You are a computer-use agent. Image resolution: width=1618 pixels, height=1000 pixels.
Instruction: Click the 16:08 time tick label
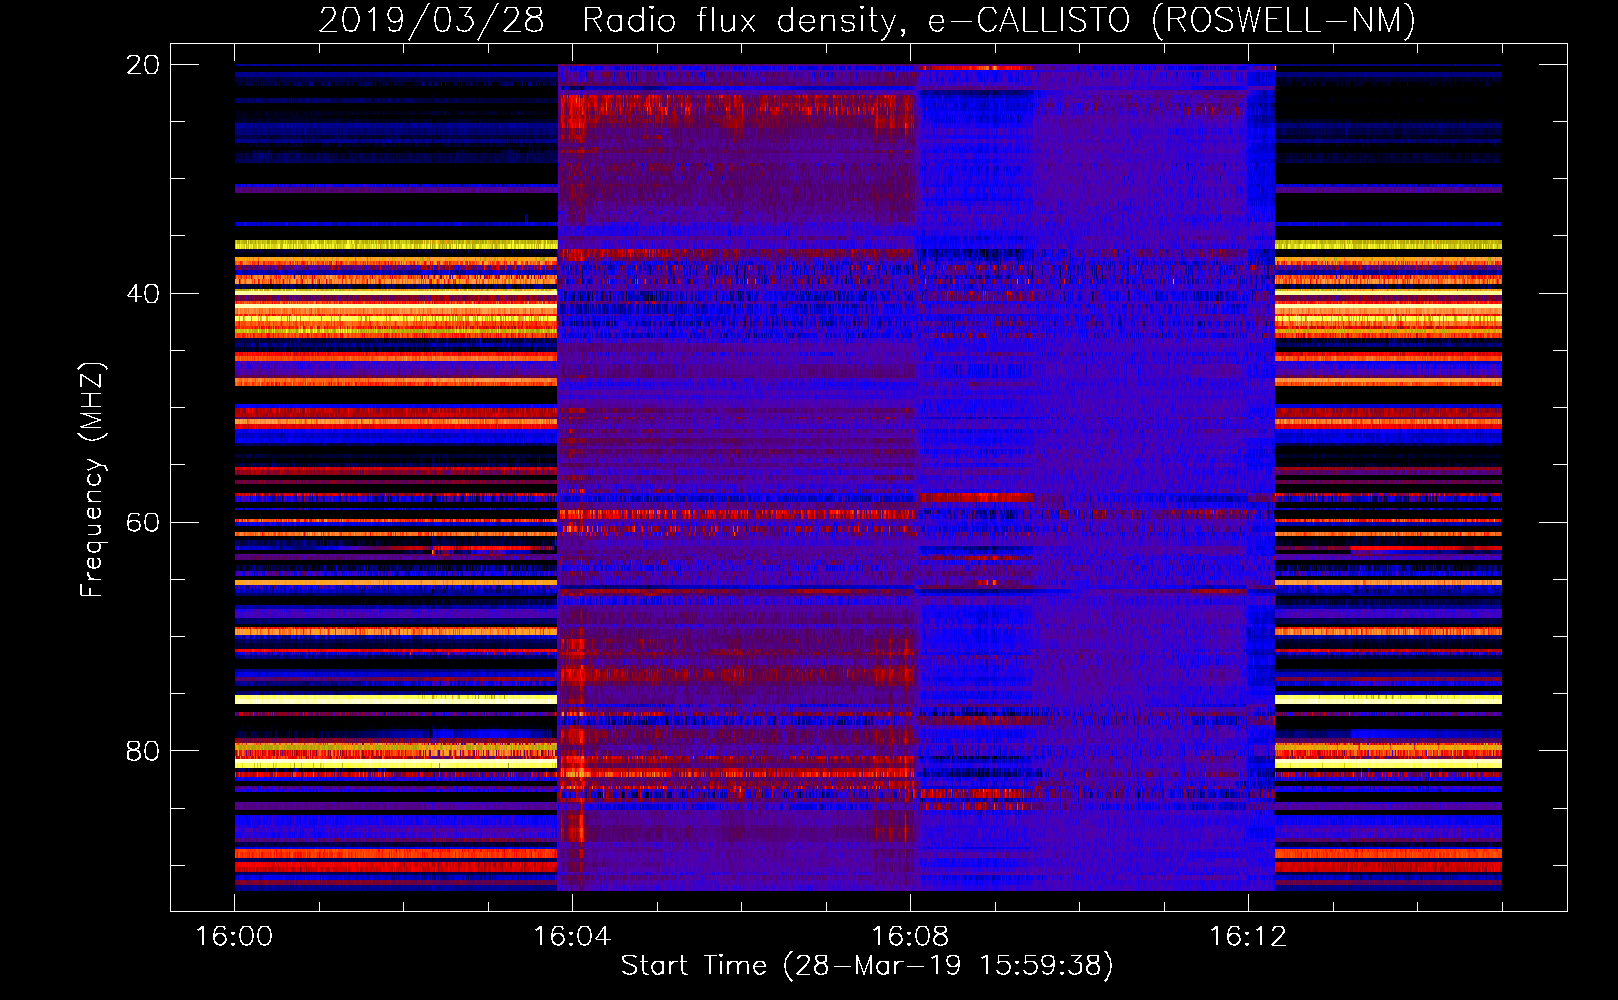click(910, 937)
